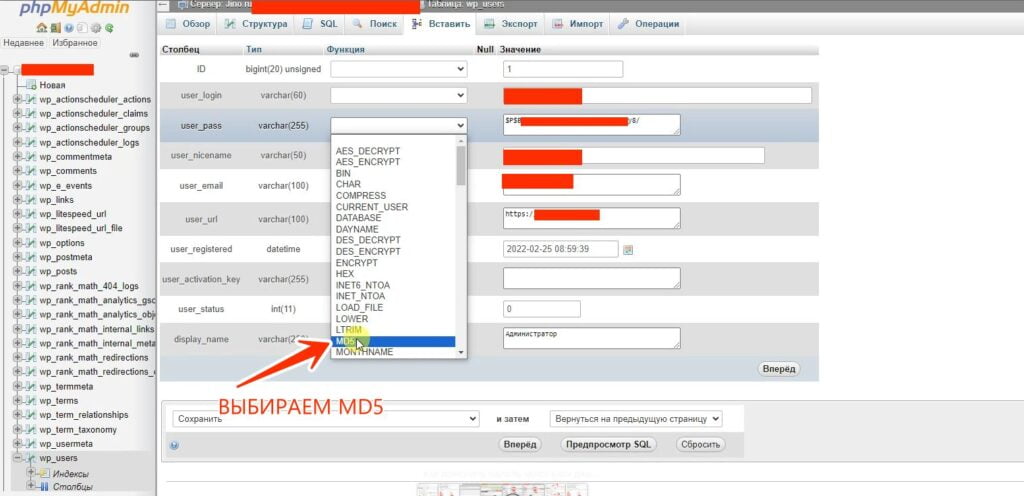The image size is (1024, 496).
Task: Click the Функция column header
Action: 345,50
